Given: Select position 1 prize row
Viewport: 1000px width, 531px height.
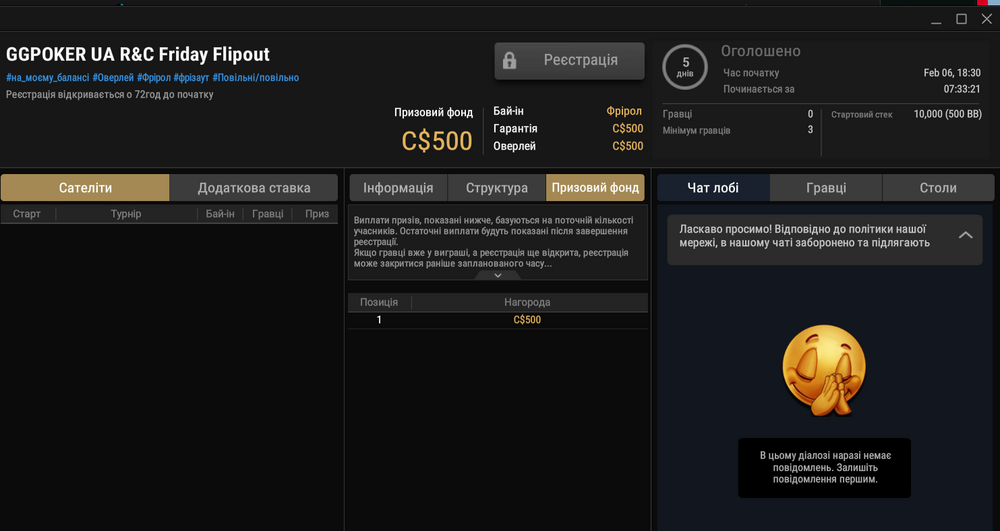Looking at the screenshot, I should click(497, 320).
